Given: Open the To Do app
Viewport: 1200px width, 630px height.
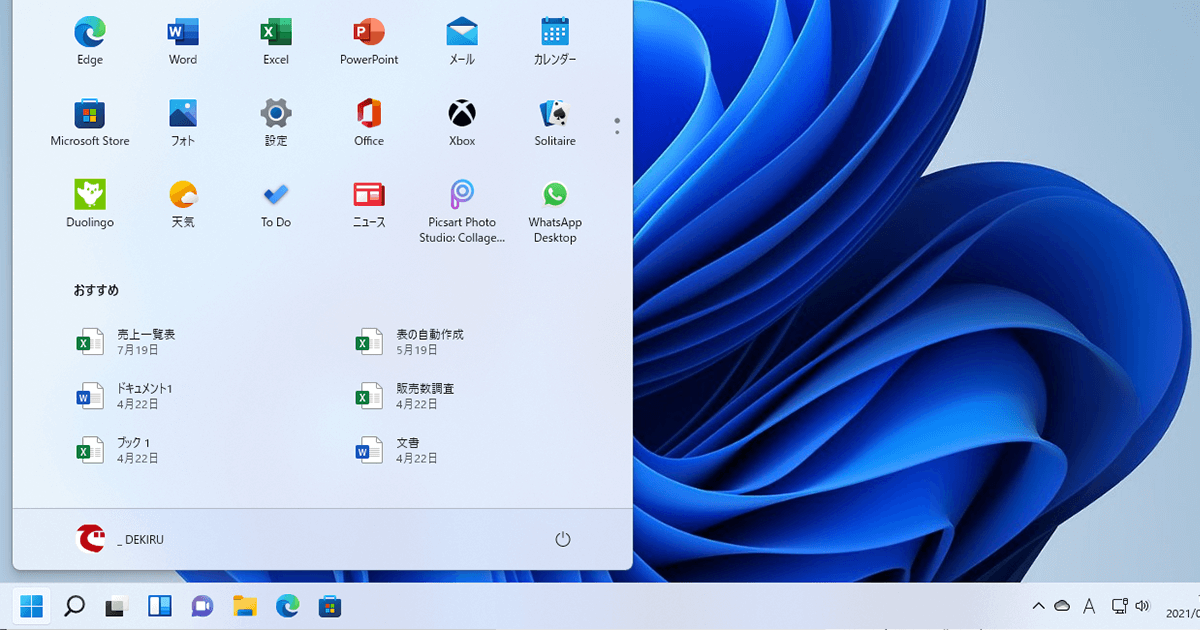Looking at the screenshot, I should [276, 204].
